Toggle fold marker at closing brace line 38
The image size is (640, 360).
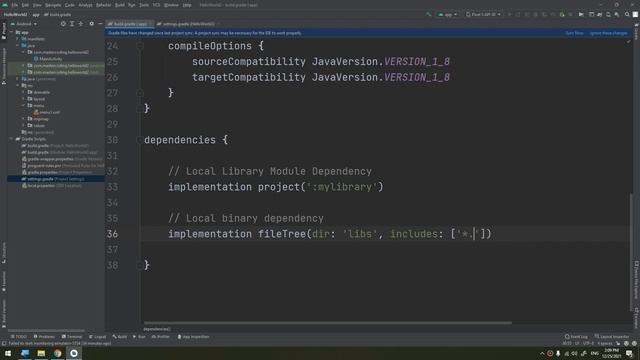(140, 265)
